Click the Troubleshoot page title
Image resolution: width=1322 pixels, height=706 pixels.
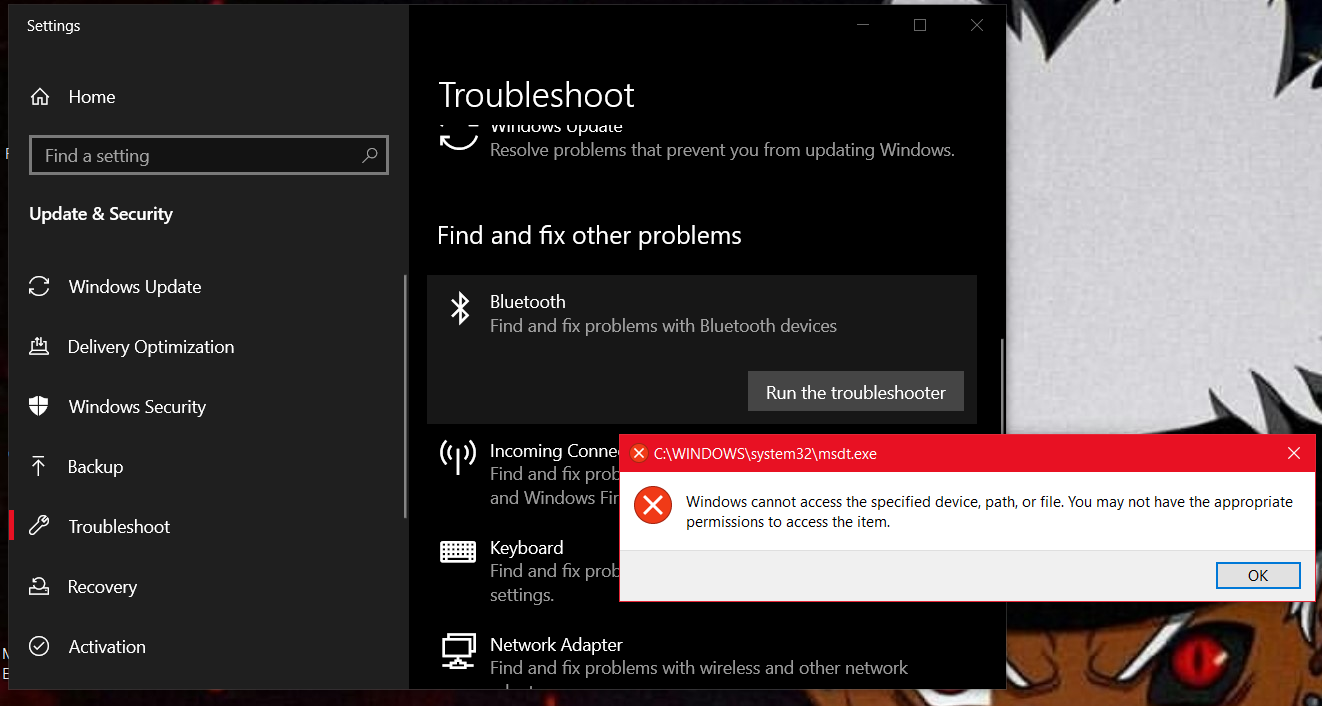point(537,95)
